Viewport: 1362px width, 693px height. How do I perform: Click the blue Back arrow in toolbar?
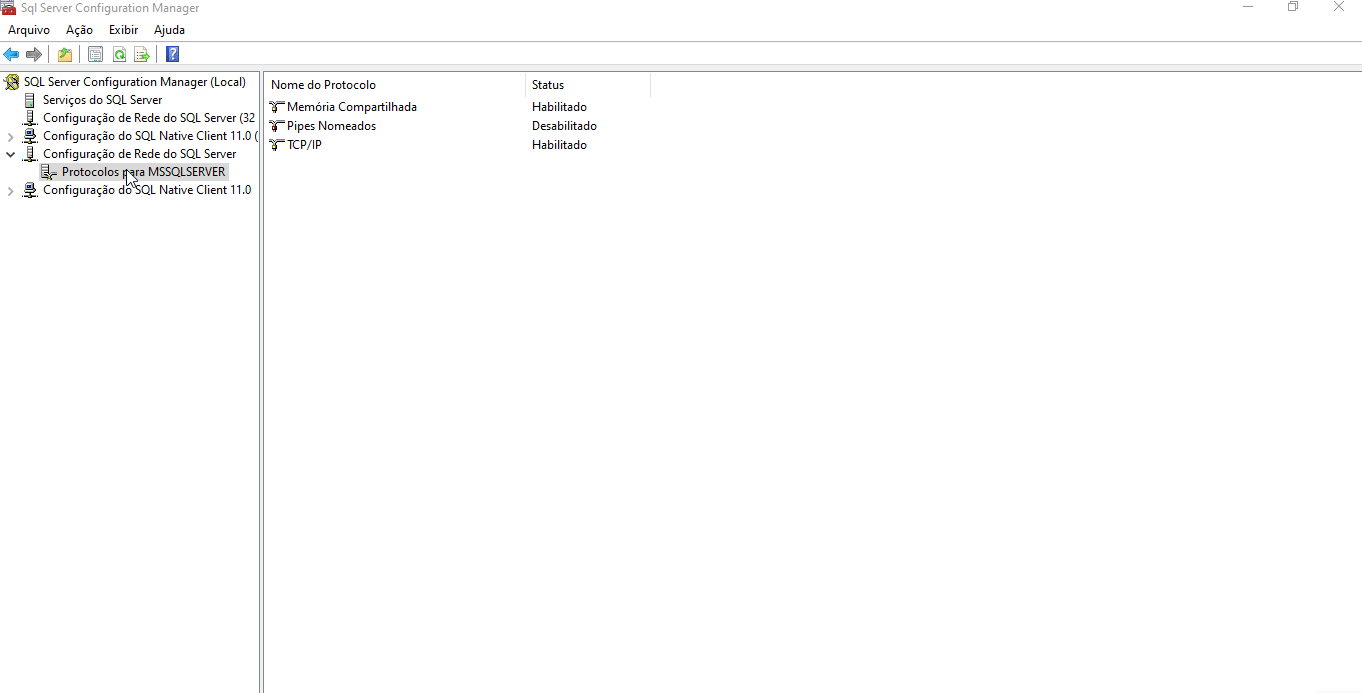click(11, 54)
